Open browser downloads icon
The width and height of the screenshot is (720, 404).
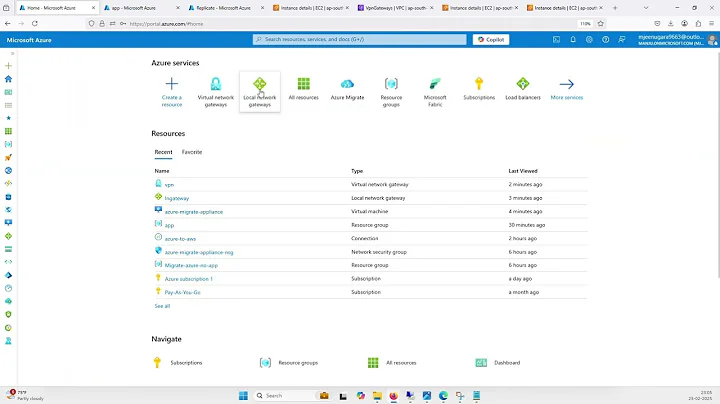(671, 23)
